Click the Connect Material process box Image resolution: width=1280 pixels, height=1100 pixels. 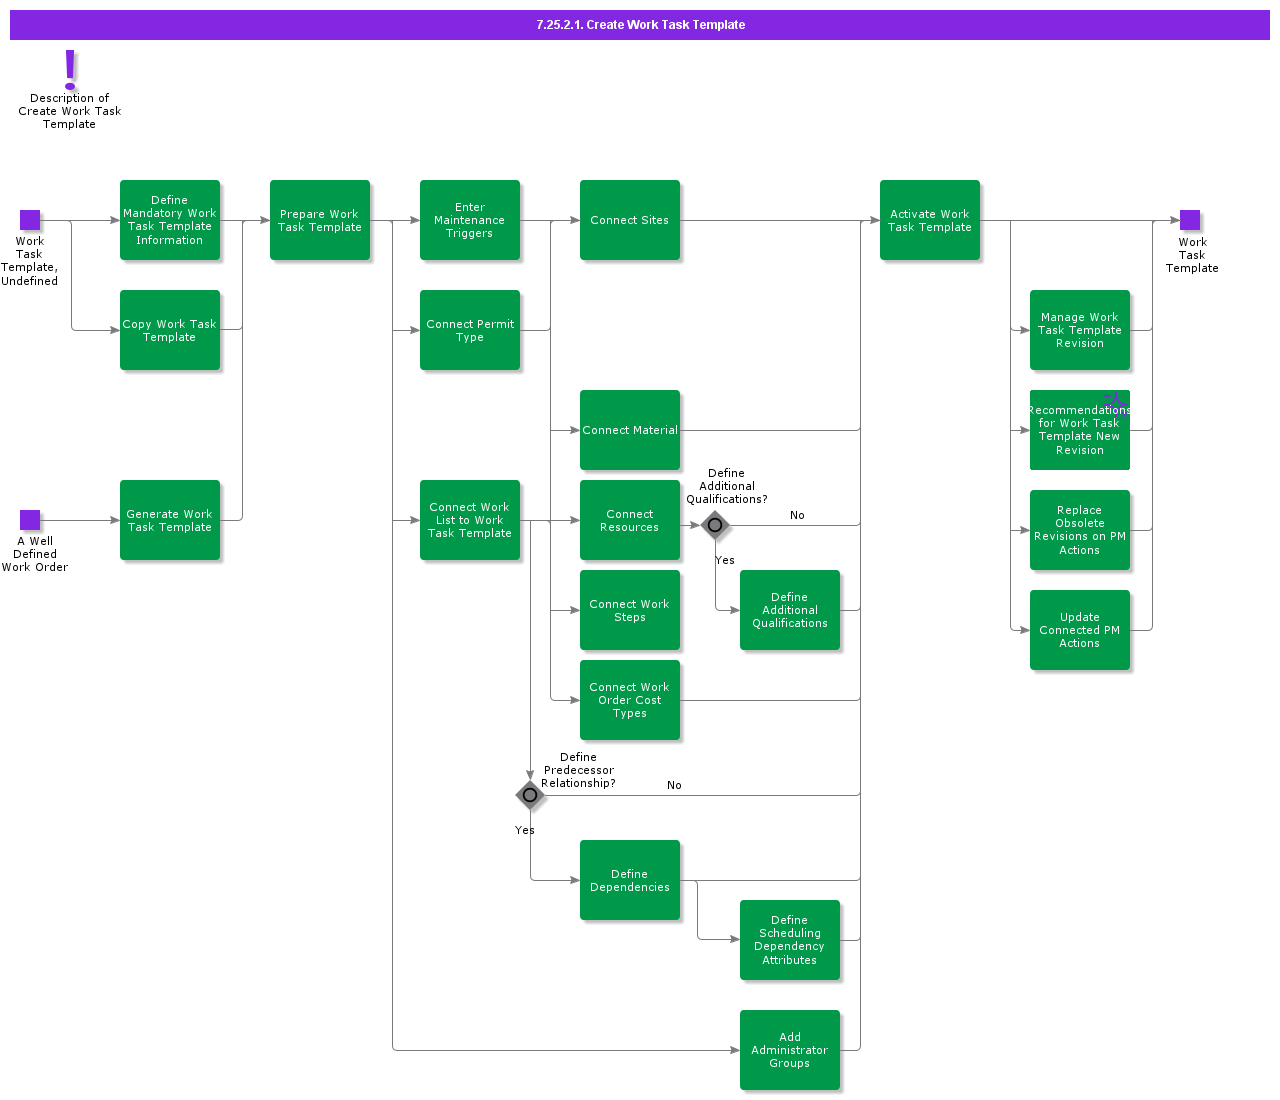pos(630,430)
